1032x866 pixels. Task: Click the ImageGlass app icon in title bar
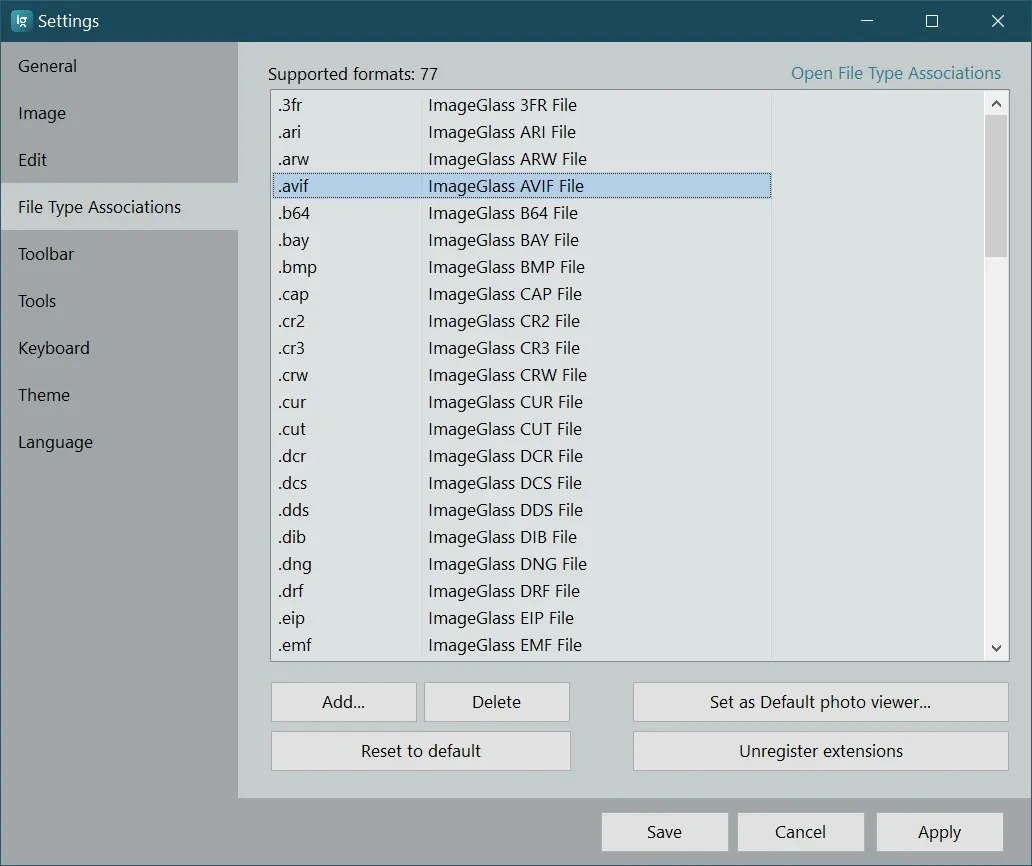point(21,21)
